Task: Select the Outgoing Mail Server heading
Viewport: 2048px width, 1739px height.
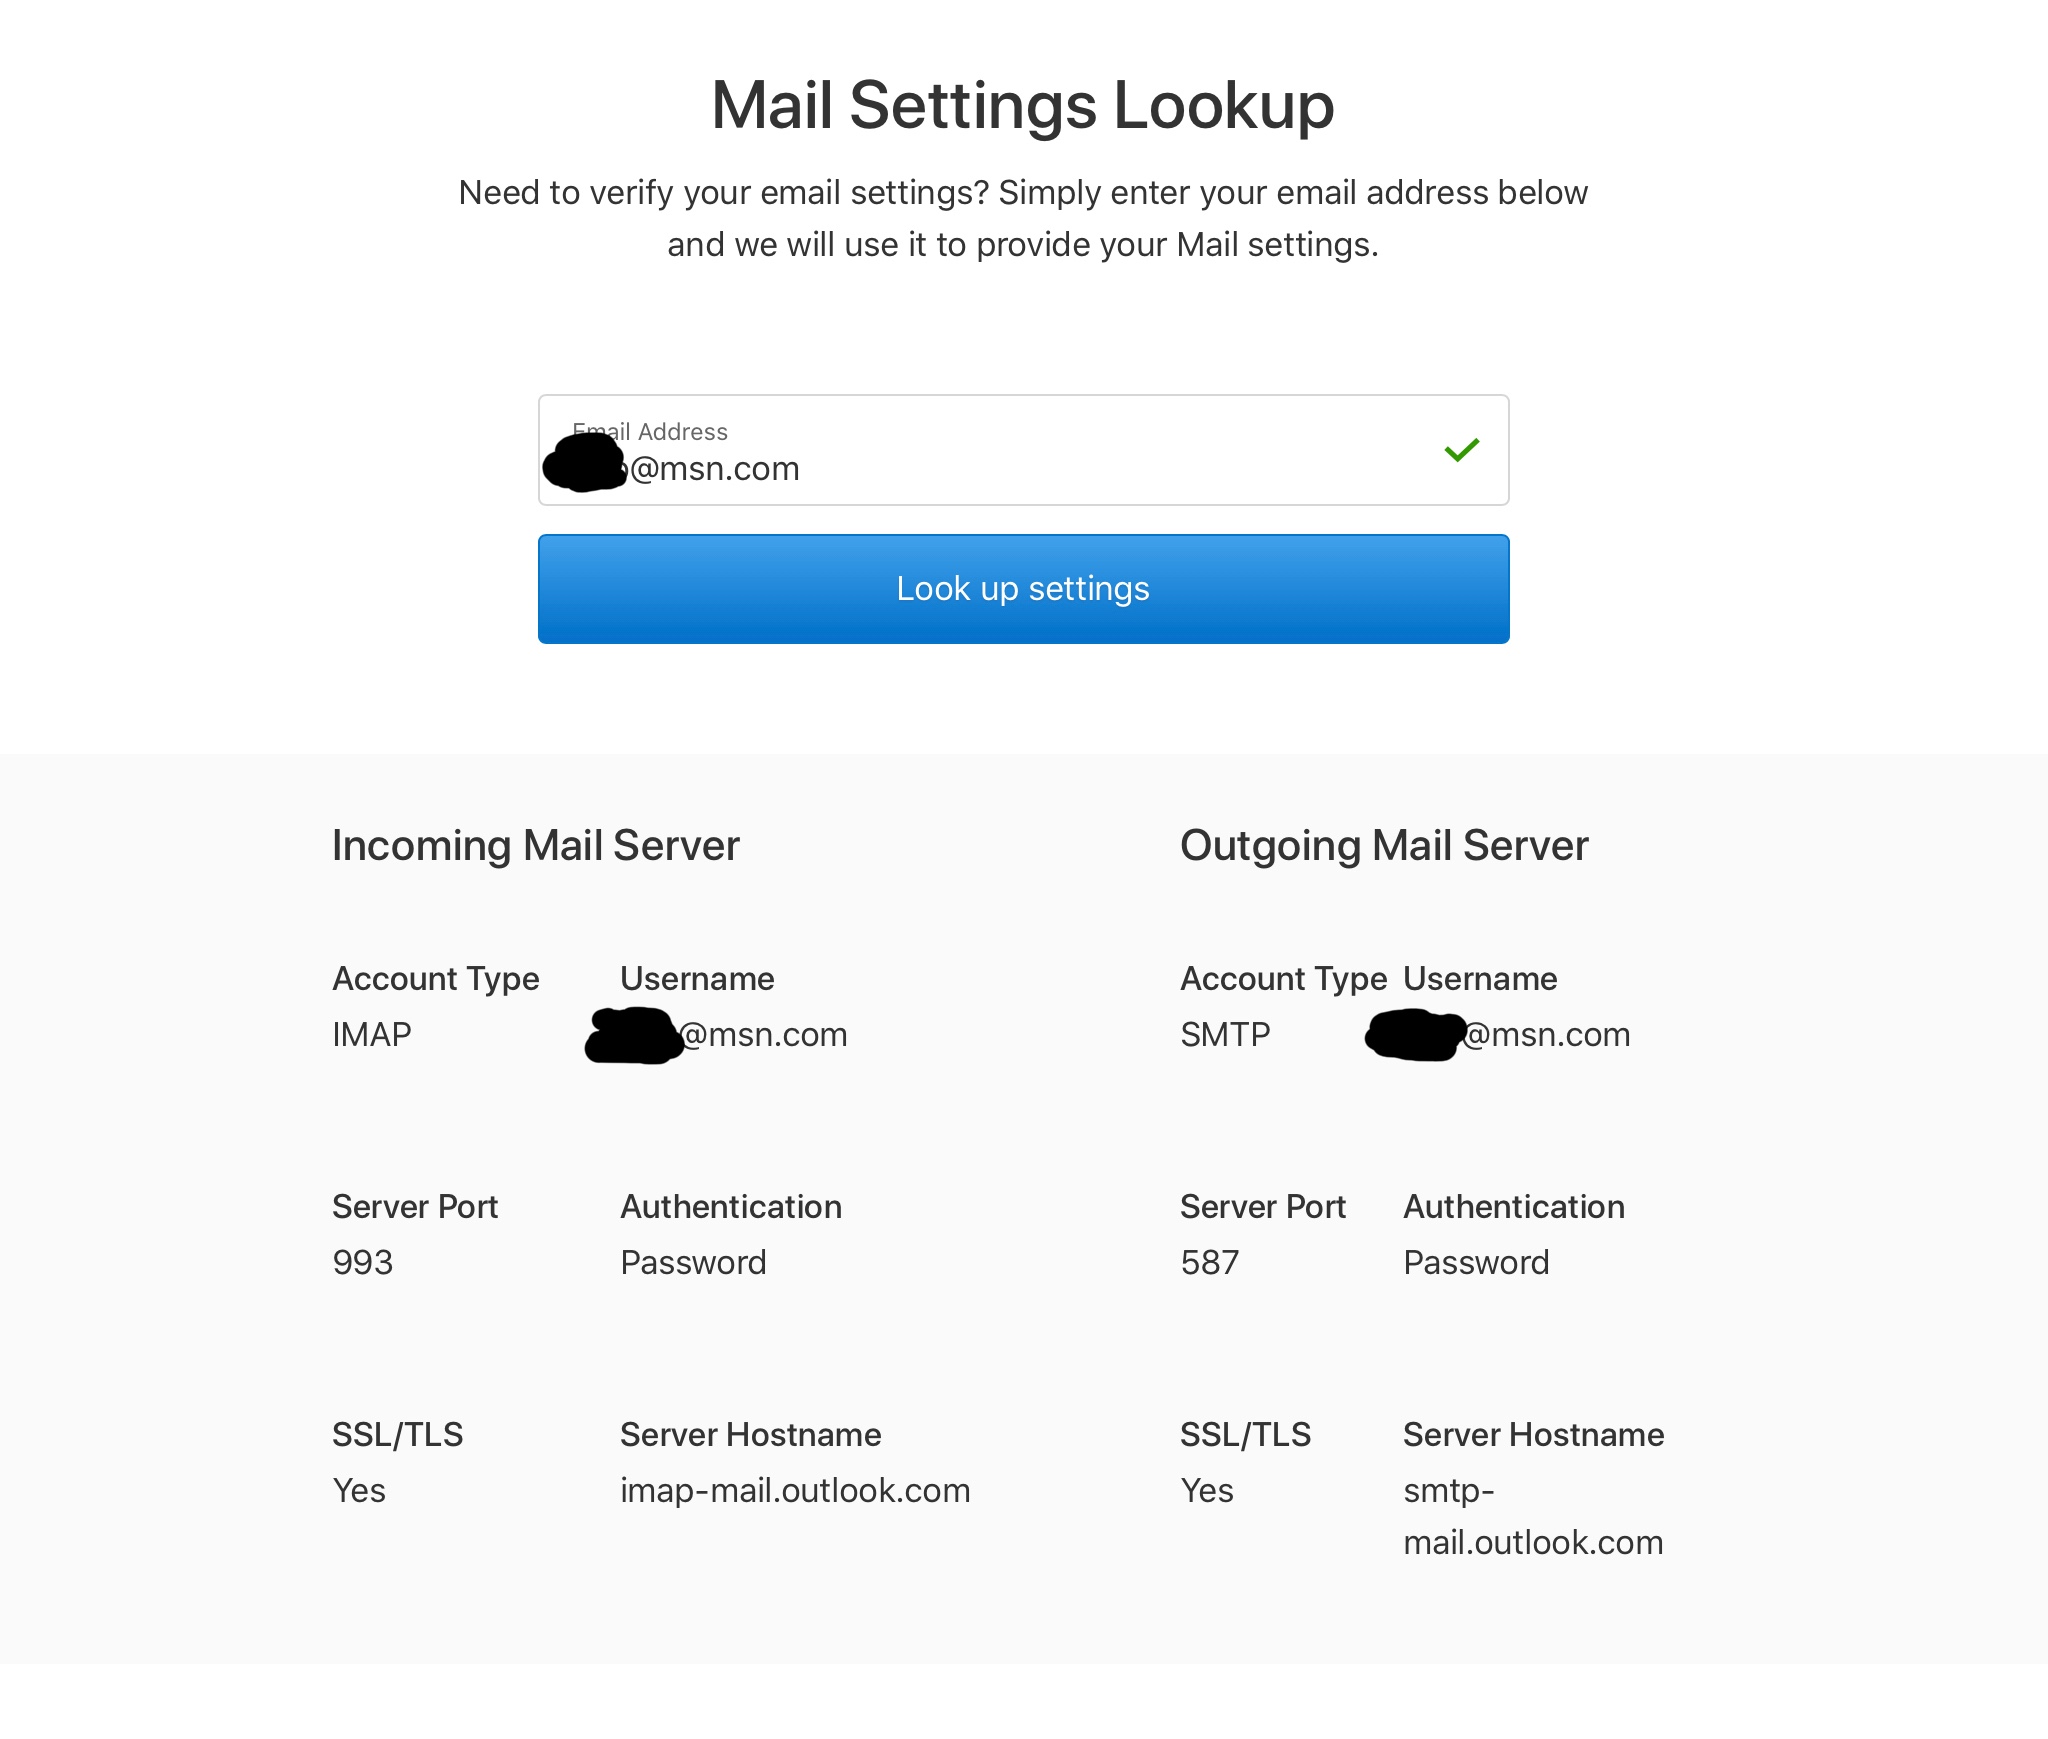Action: (x=1384, y=846)
